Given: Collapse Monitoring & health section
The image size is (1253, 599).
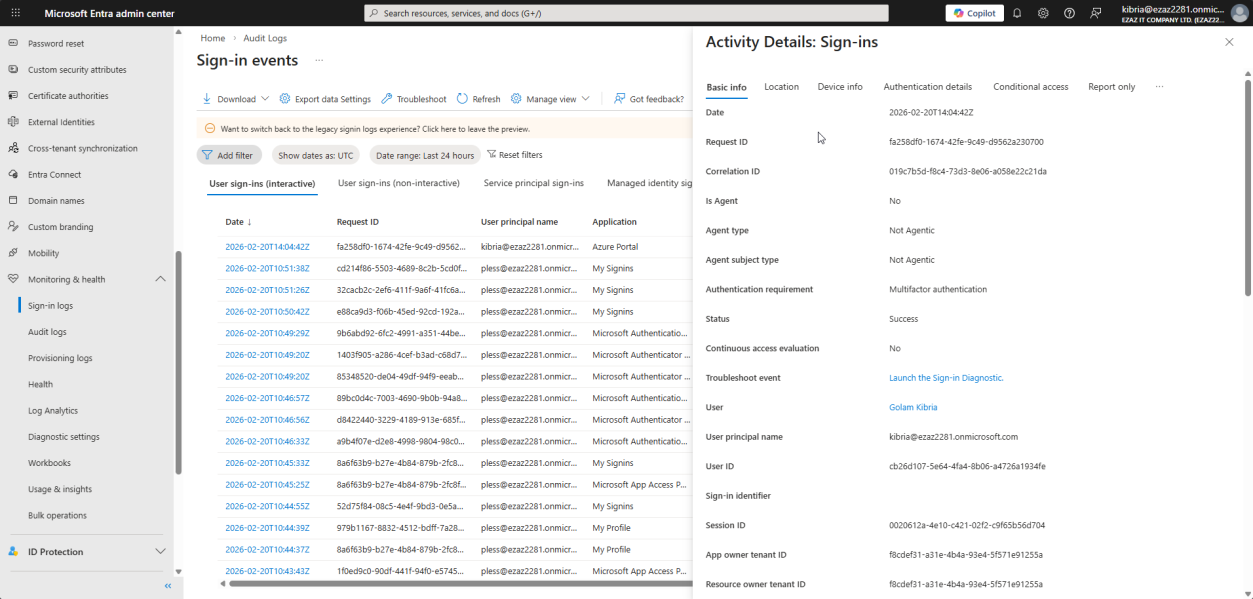Looking at the screenshot, I should 160,279.
